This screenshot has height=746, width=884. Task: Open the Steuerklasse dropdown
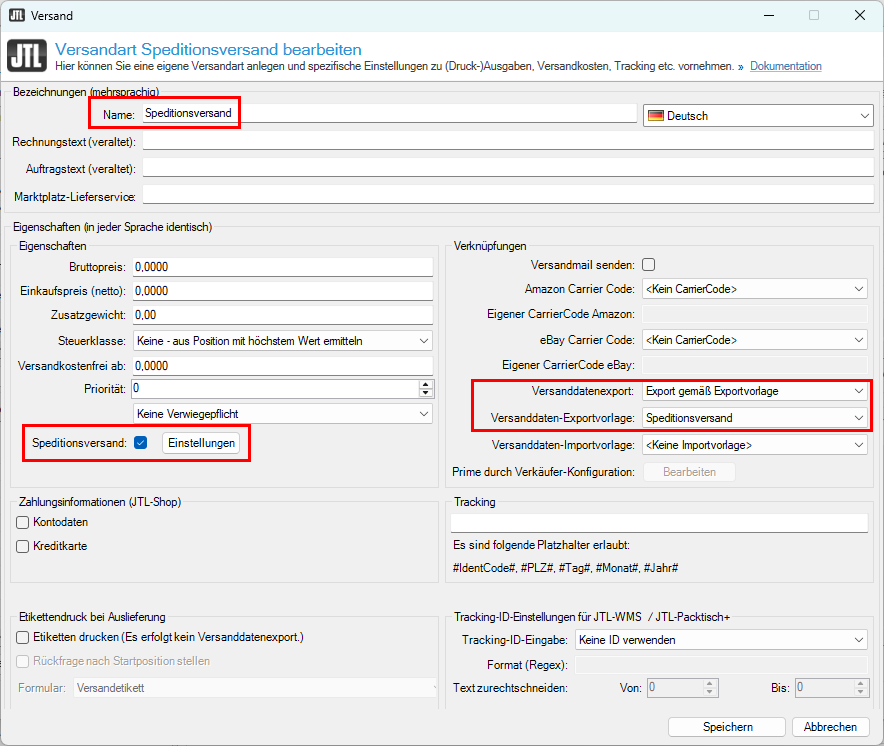(x=282, y=341)
